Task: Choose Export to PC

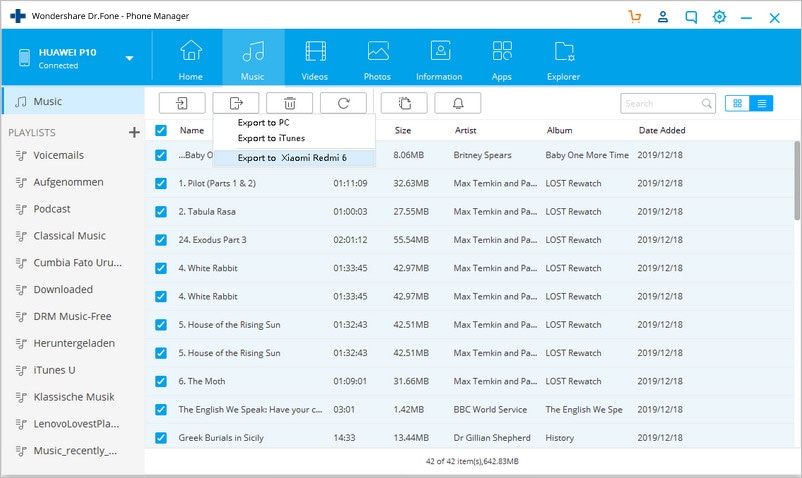Action: tap(263, 123)
